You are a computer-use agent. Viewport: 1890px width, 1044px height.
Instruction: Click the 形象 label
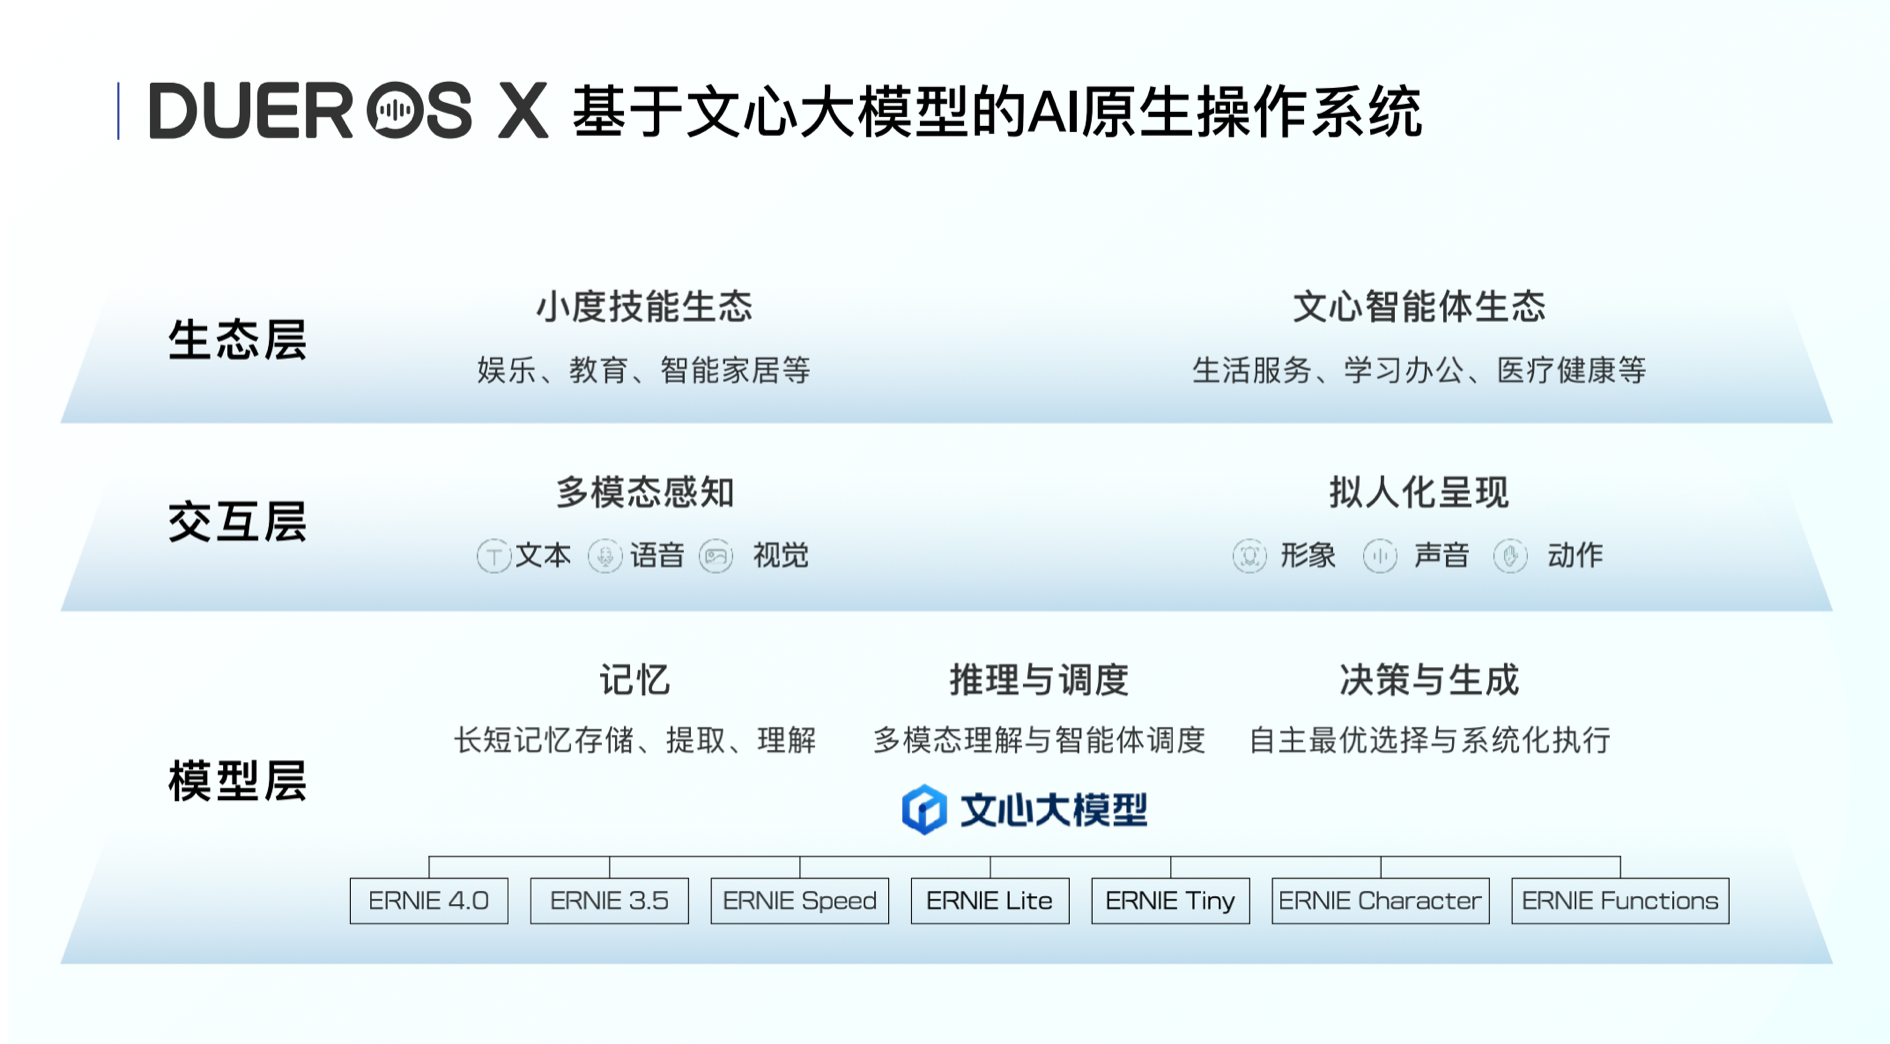point(1308,556)
